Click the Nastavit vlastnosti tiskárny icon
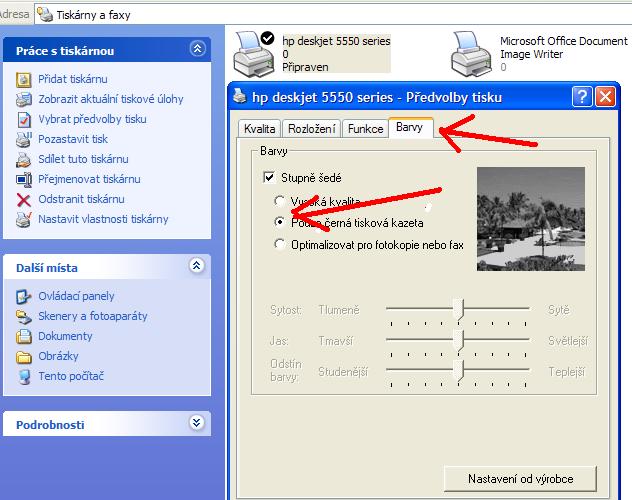The height and width of the screenshot is (500, 632). pos(24,219)
